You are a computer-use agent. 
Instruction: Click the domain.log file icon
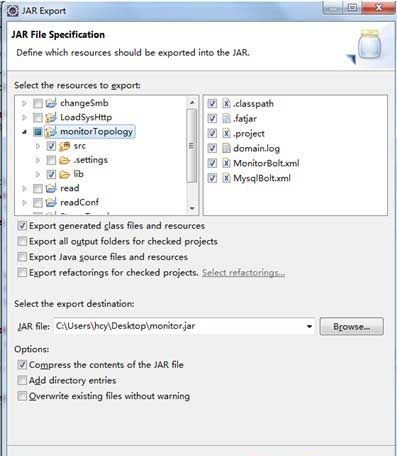pyautogui.click(x=226, y=148)
